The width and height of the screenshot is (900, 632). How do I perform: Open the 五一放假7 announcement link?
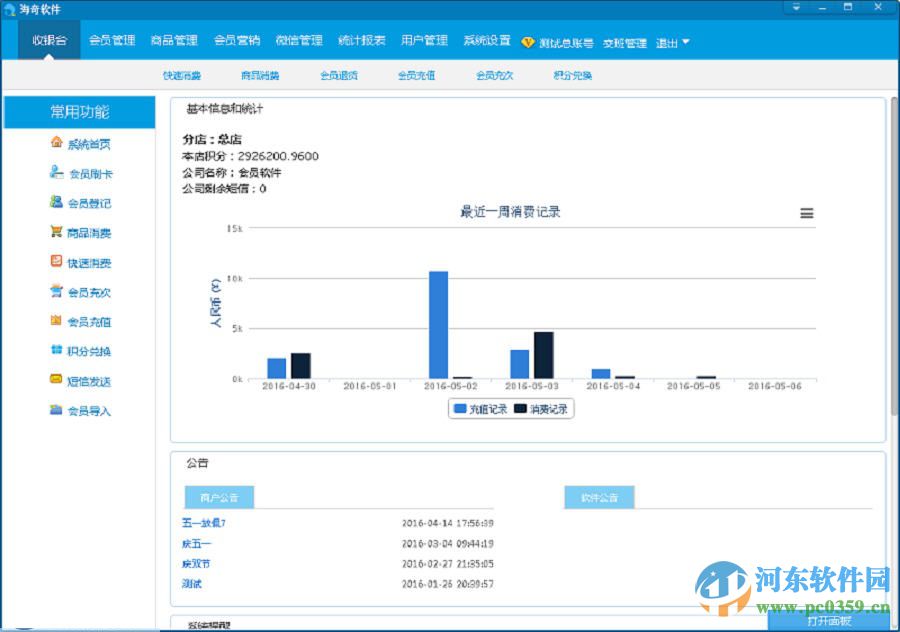pyautogui.click(x=202, y=522)
